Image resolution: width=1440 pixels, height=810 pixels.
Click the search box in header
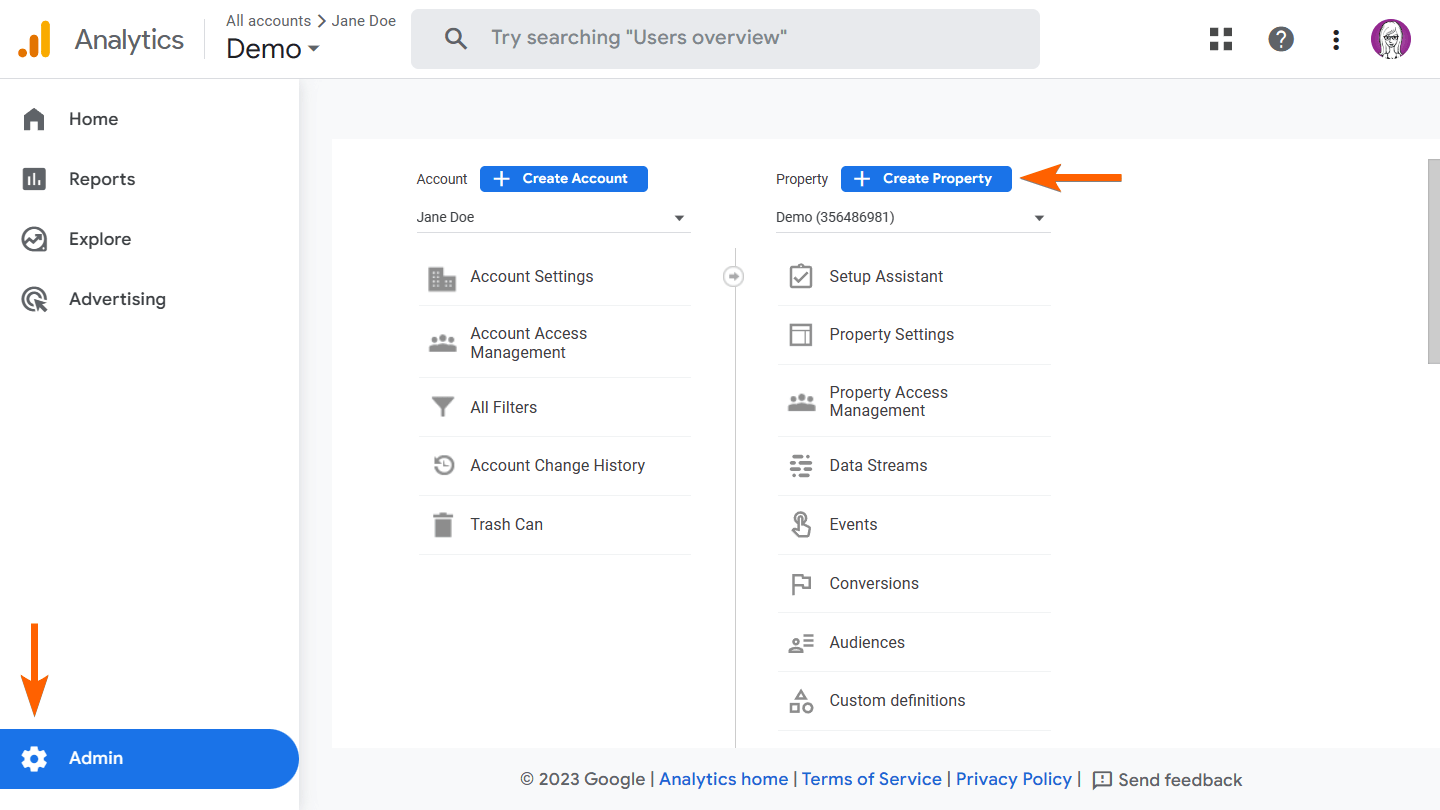pos(725,39)
